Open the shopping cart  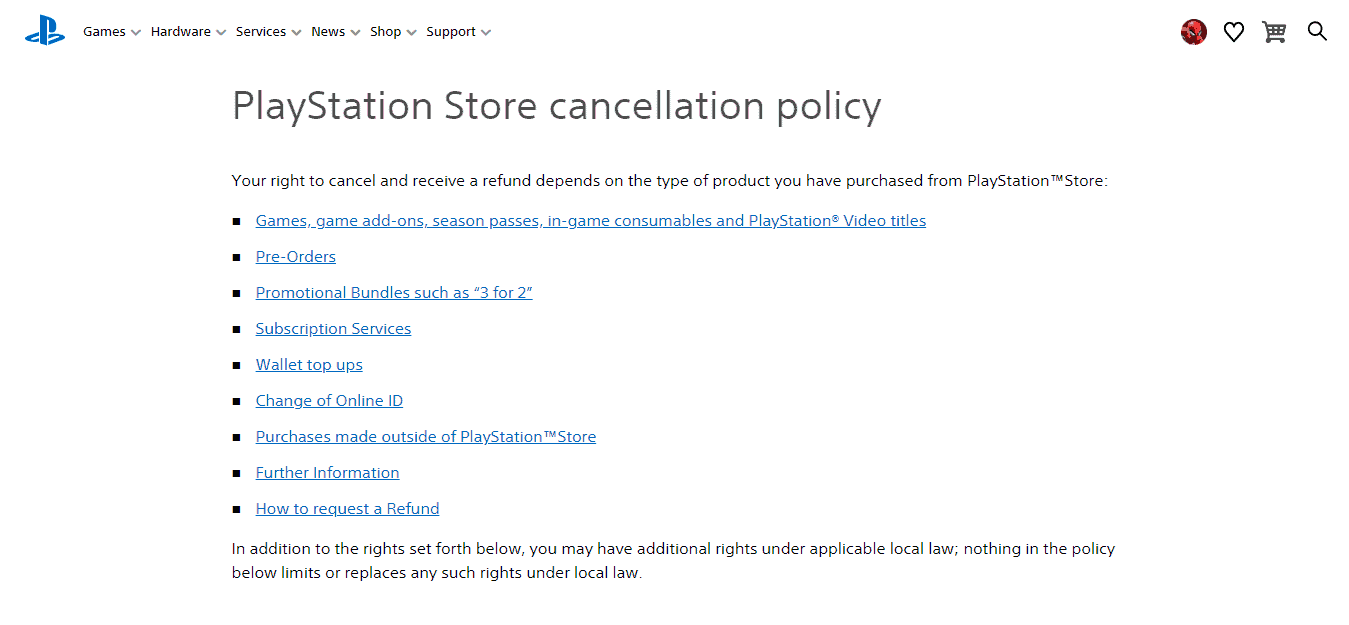coord(1274,31)
